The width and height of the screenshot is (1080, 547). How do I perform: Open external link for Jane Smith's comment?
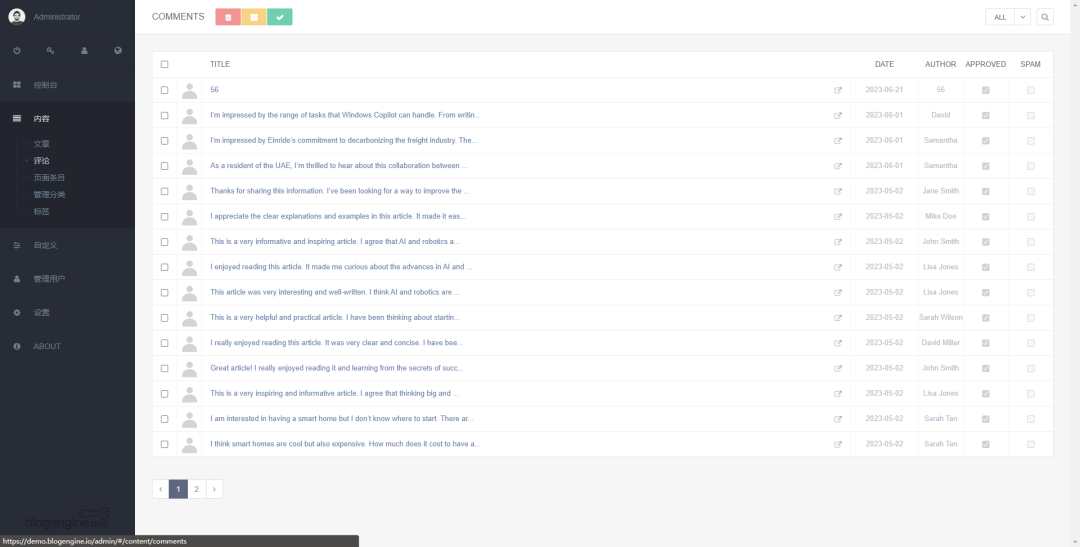838,192
